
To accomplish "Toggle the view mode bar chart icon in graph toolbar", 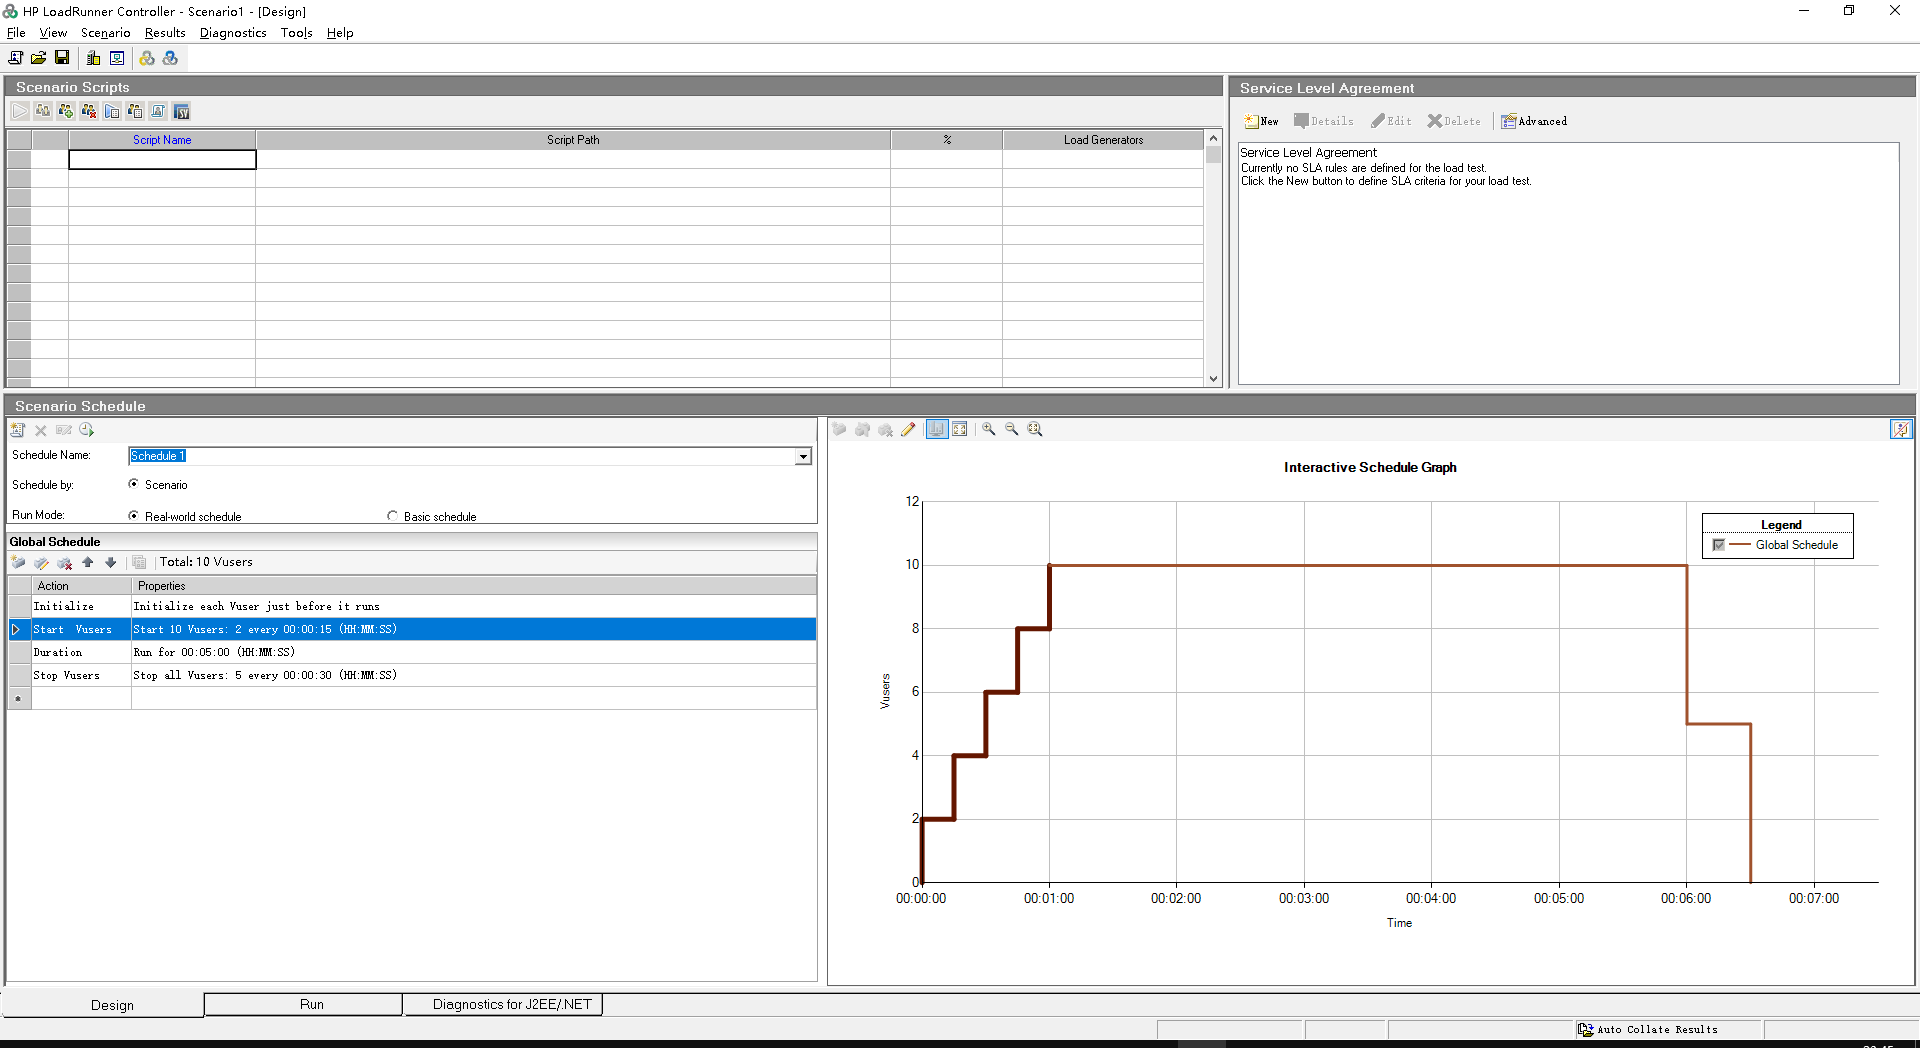I will point(937,429).
